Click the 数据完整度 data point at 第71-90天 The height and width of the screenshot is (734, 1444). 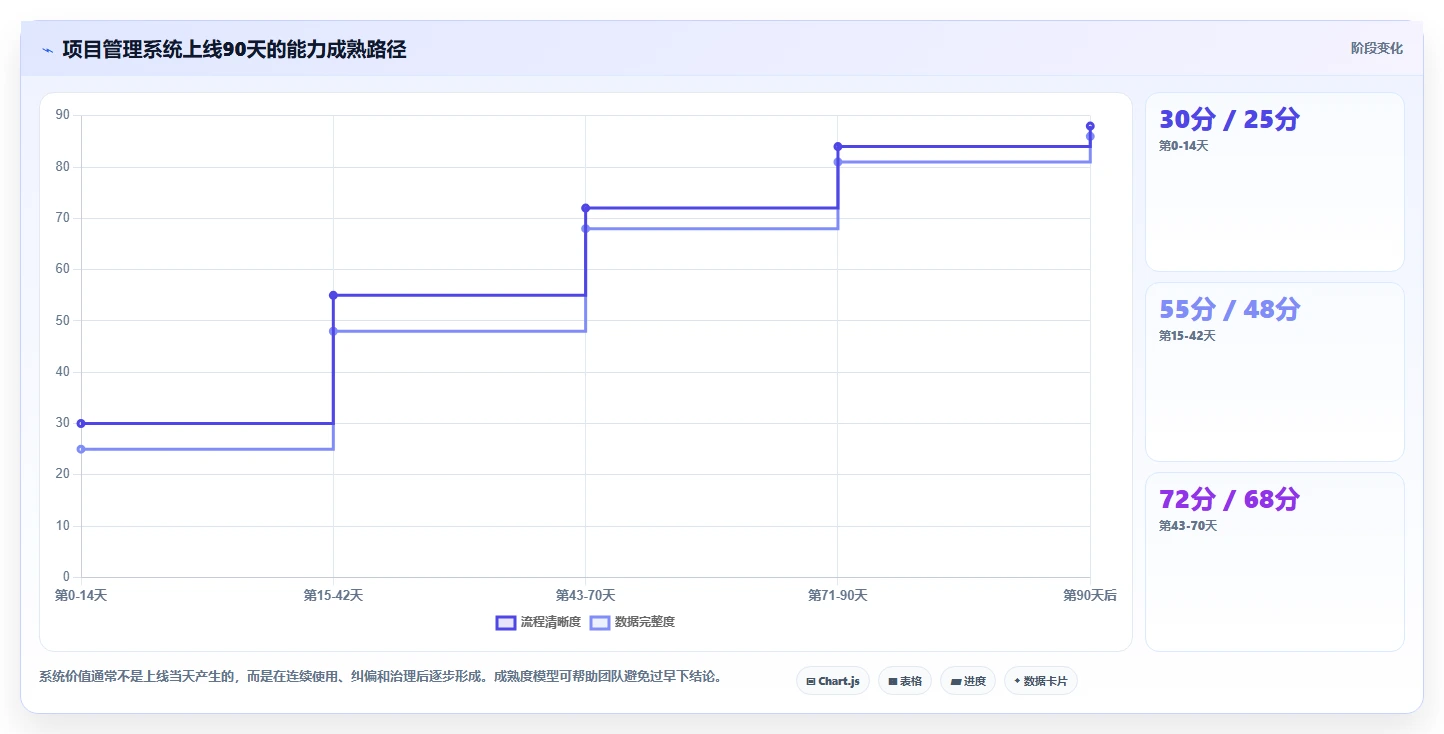click(x=838, y=162)
